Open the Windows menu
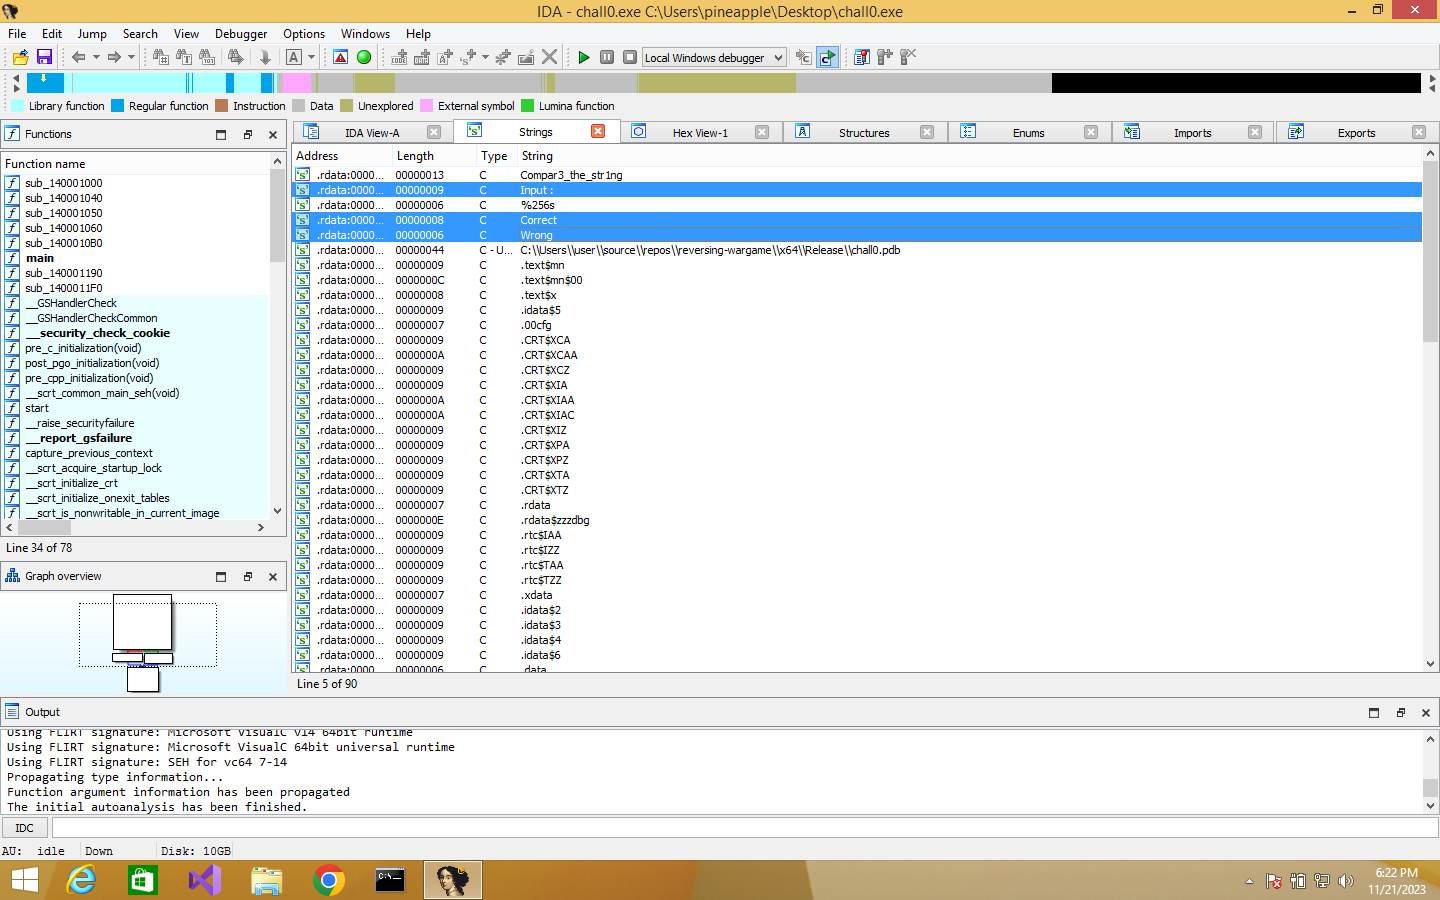 click(x=365, y=33)
